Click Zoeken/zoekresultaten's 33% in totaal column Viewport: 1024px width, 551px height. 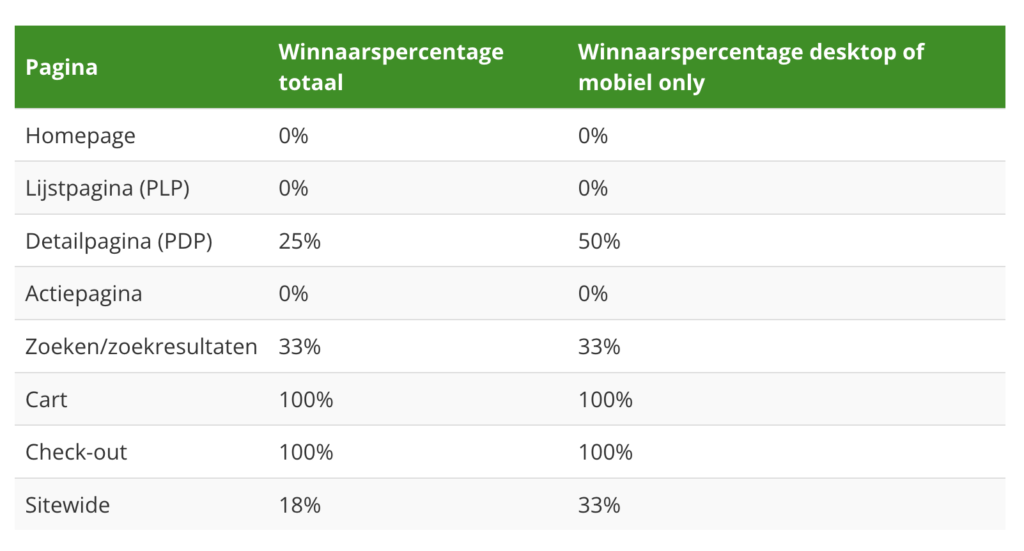299,347
